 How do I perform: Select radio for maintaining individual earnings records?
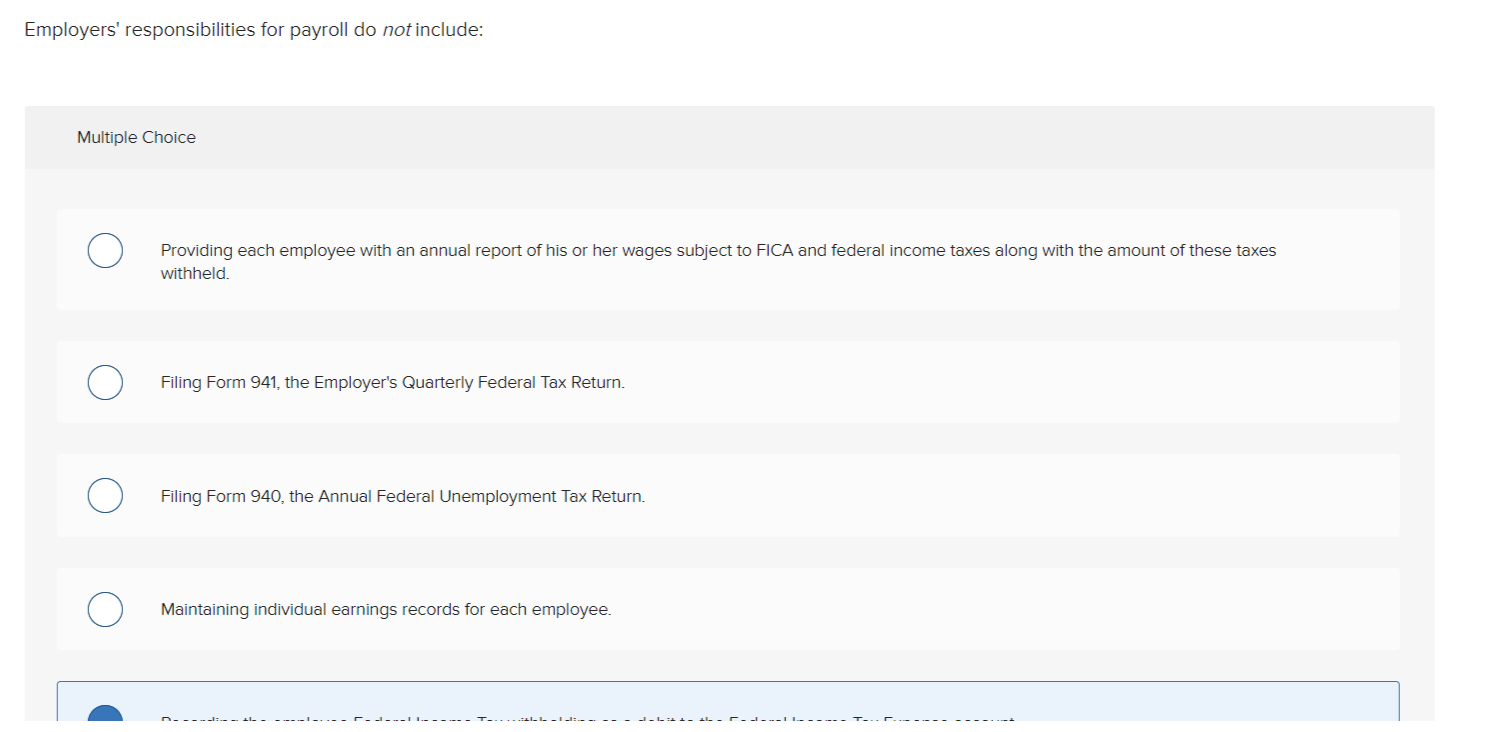point(105,609)
